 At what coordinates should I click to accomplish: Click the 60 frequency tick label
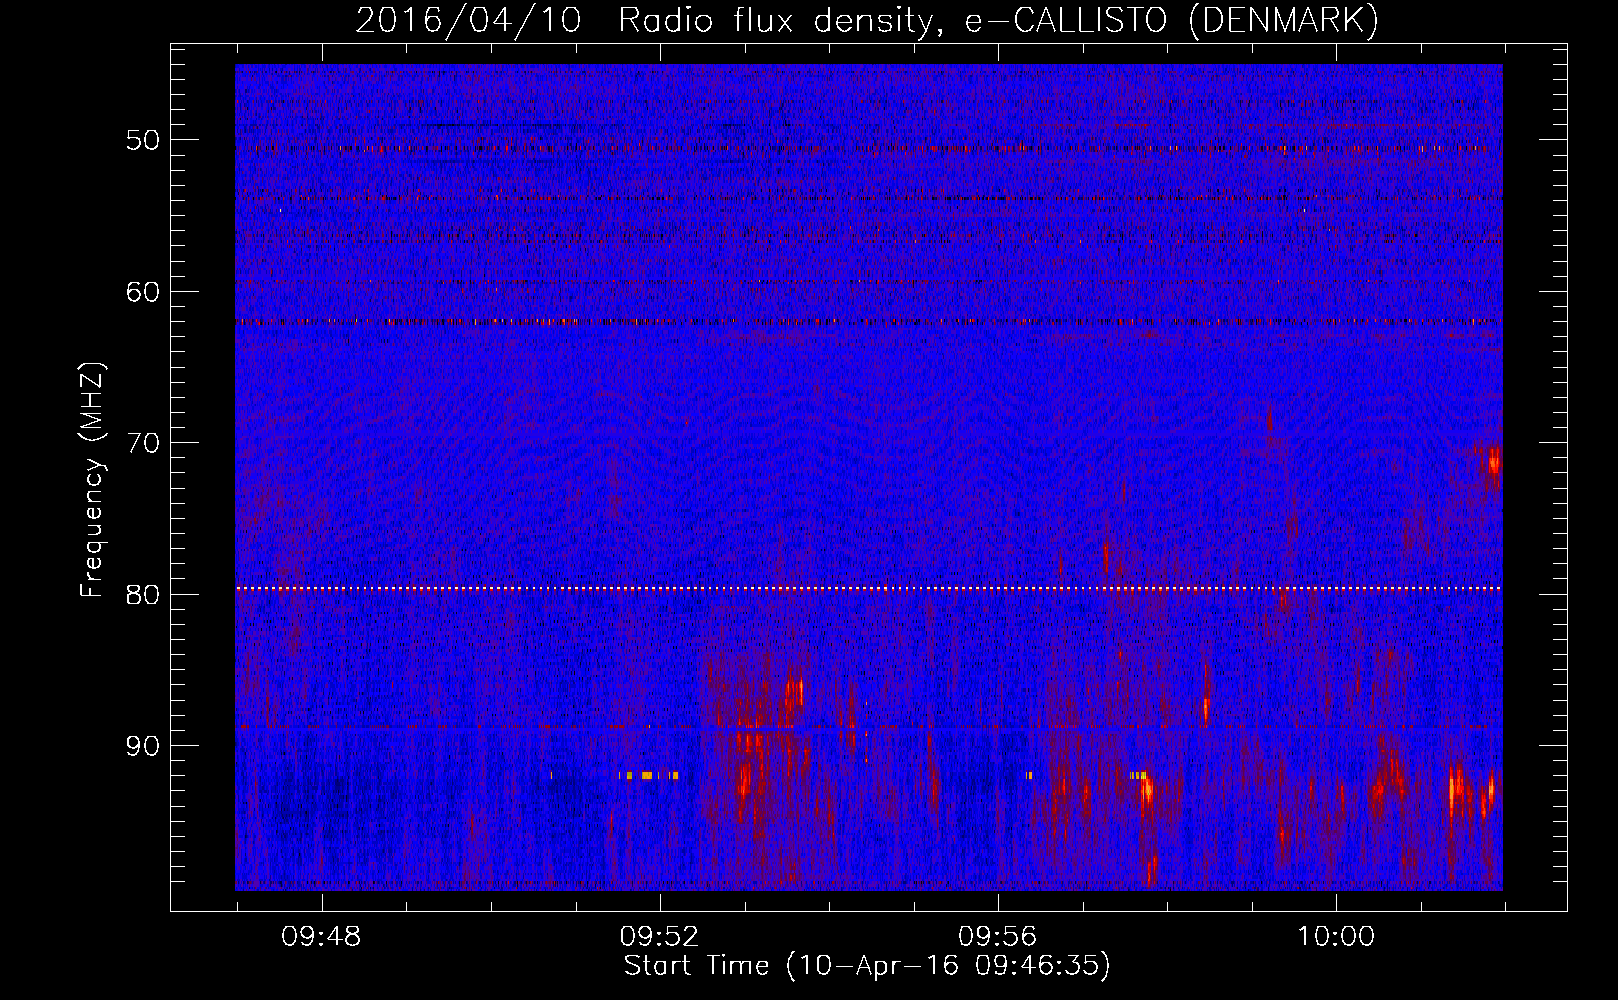pos(143,292)
